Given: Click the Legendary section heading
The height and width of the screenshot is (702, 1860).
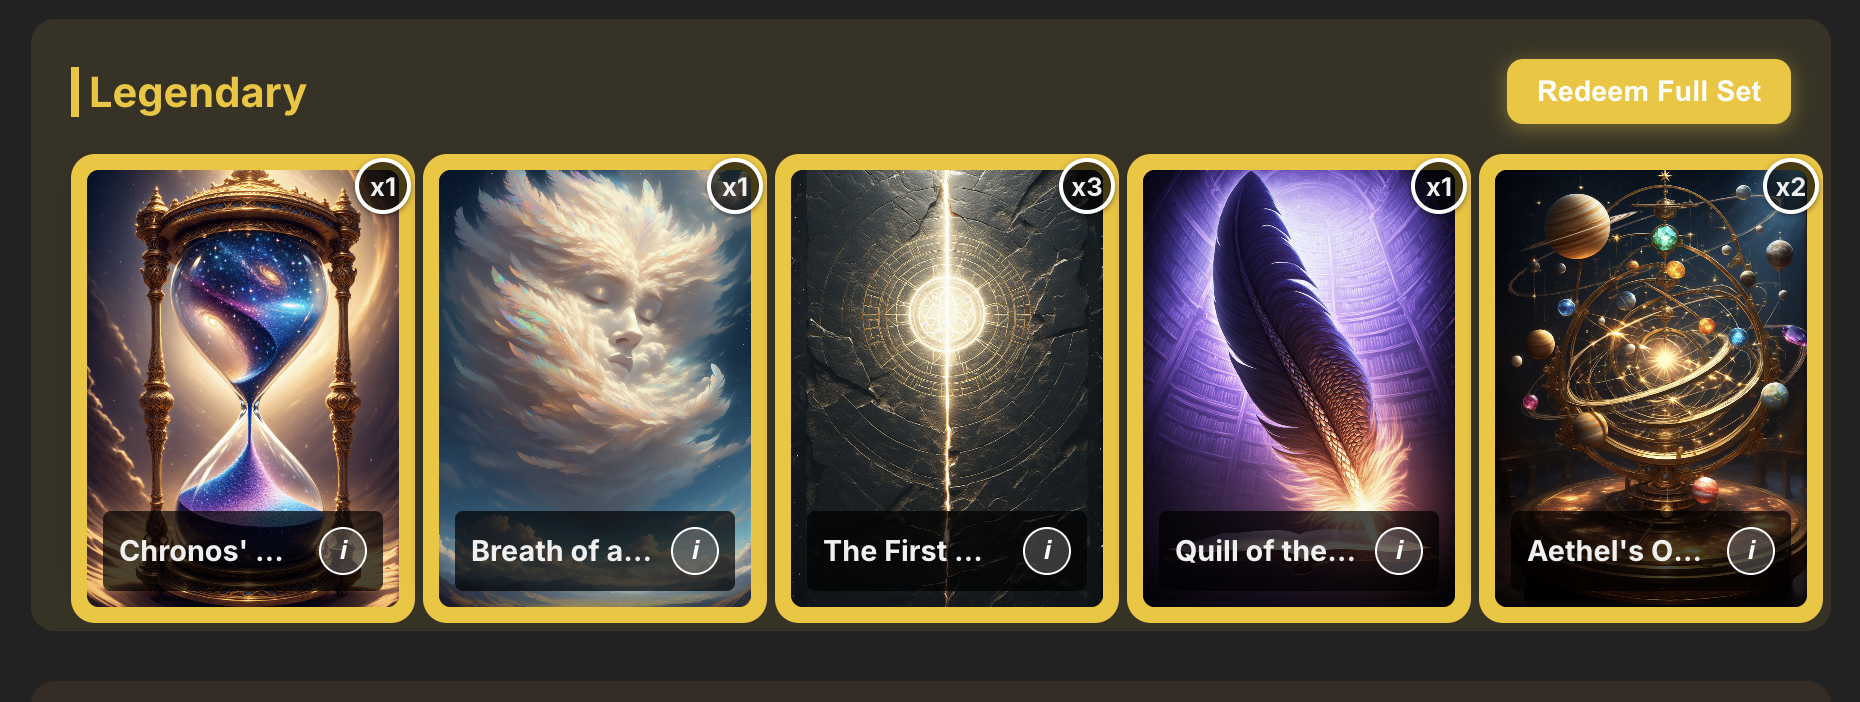Looking at the screenshot, I should tap(198, 93).
